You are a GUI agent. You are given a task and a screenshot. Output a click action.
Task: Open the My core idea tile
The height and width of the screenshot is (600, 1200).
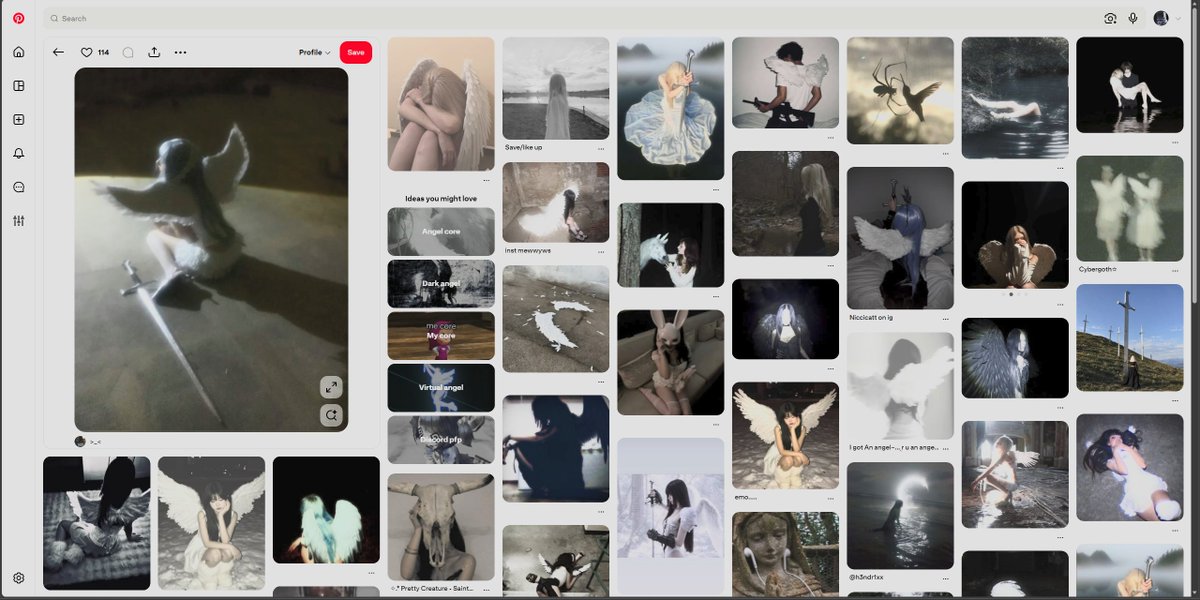pos(441,336)
